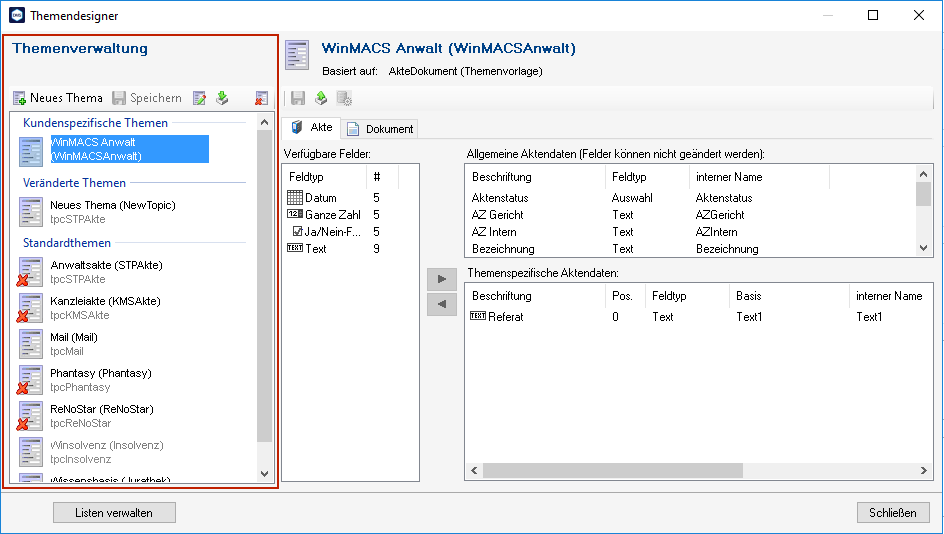This screenshot has width=944, height=534.
Task: Select the Datum field type row
Action: [x=350, y=198]
